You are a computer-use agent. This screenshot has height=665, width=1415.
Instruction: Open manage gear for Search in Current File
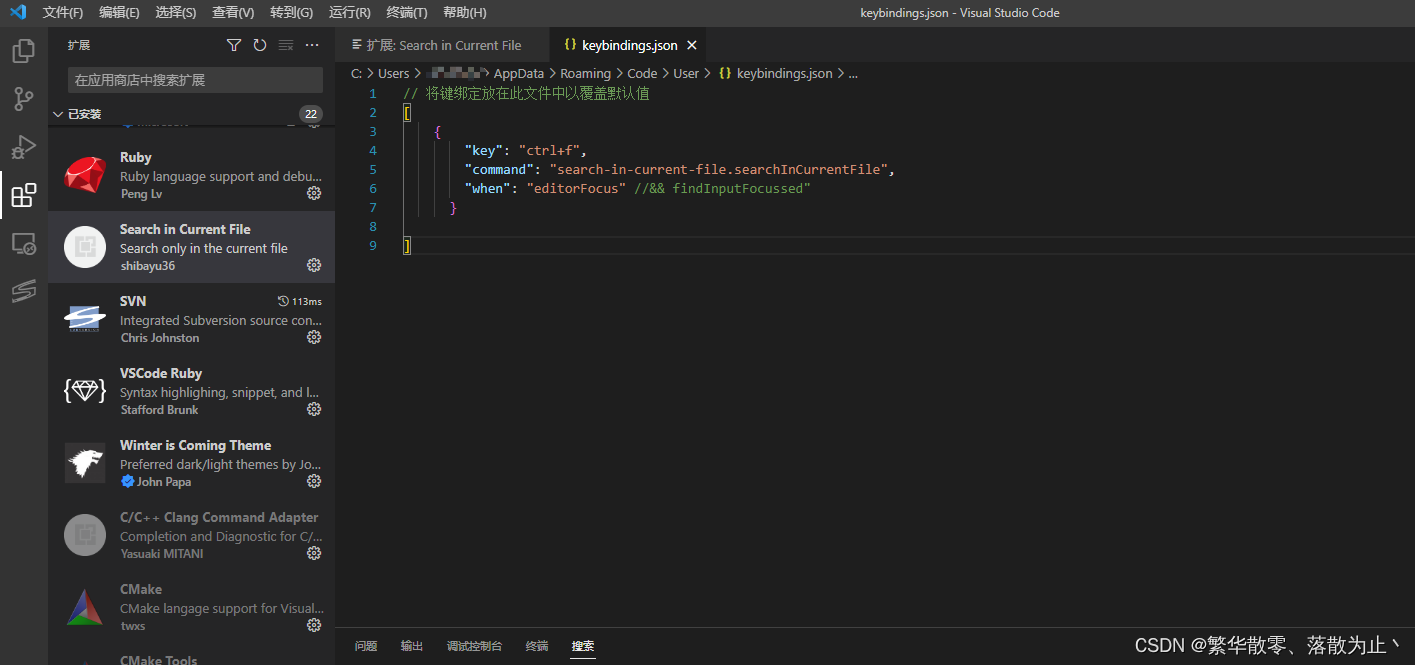coord(314,265)
